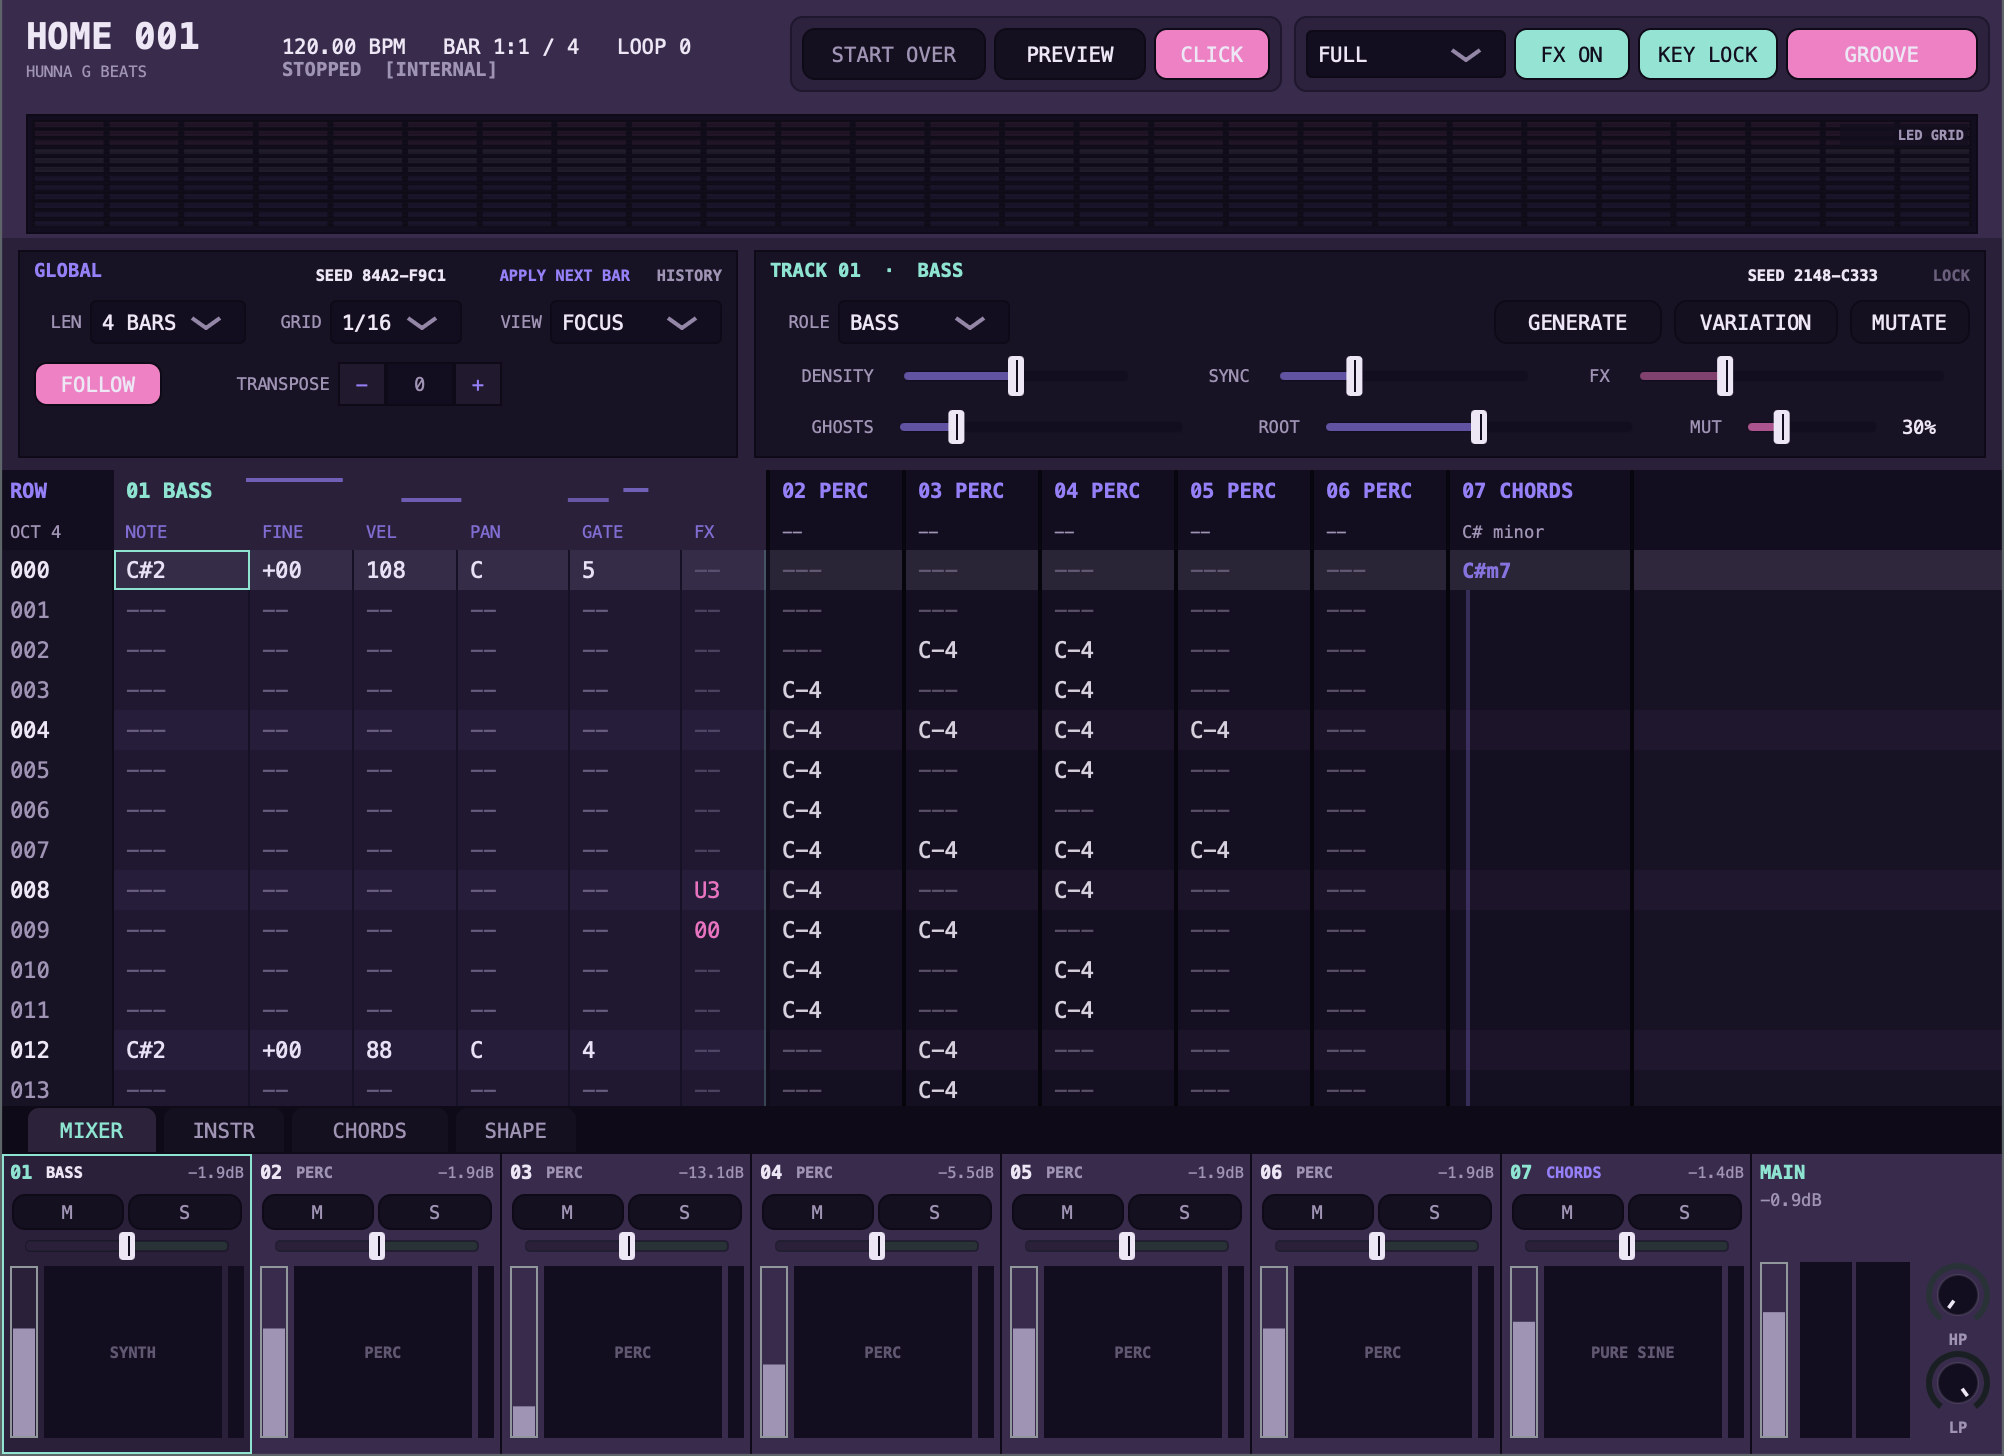Toggle KEY LOCK
Screen dimensions: 2004x1456
tap(1707, 54)
